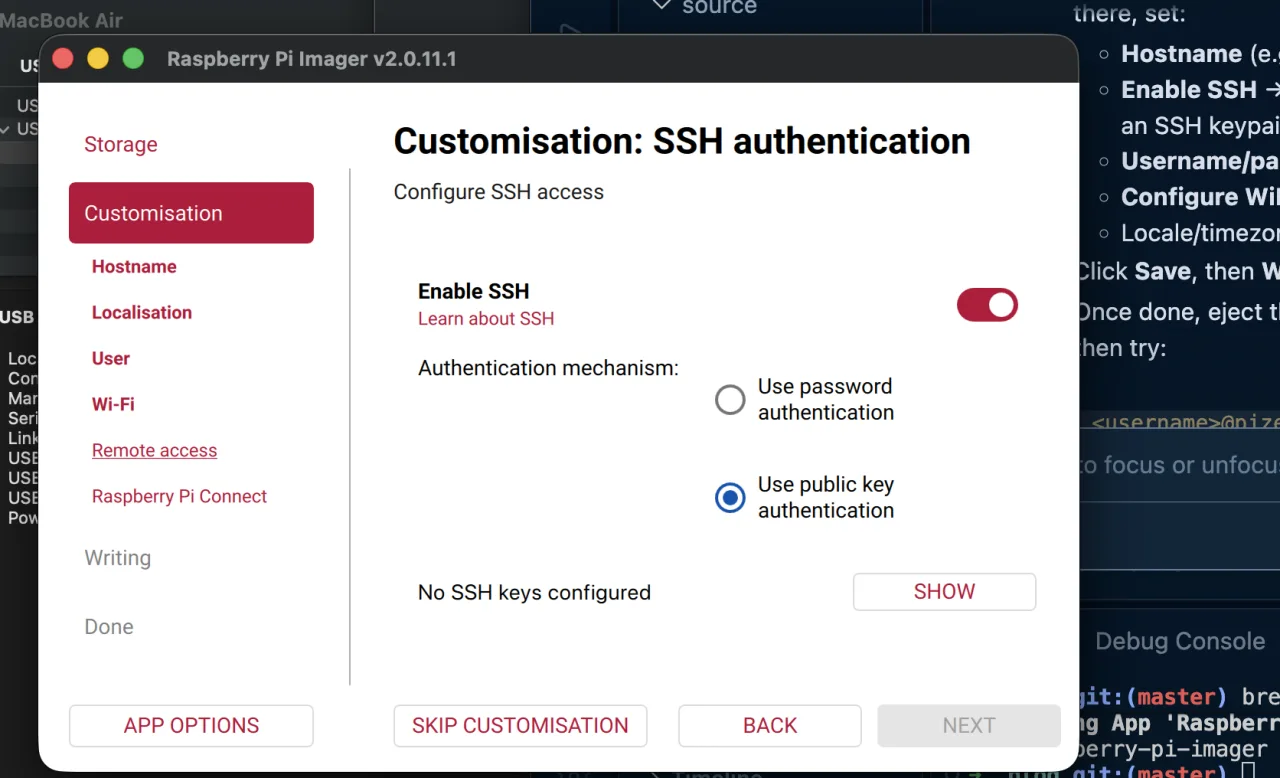Screen dimensions: 1280x778
Task: Click the 'Raspberry Pi Imager v2.0.11.1' title text
Action: 312,59
